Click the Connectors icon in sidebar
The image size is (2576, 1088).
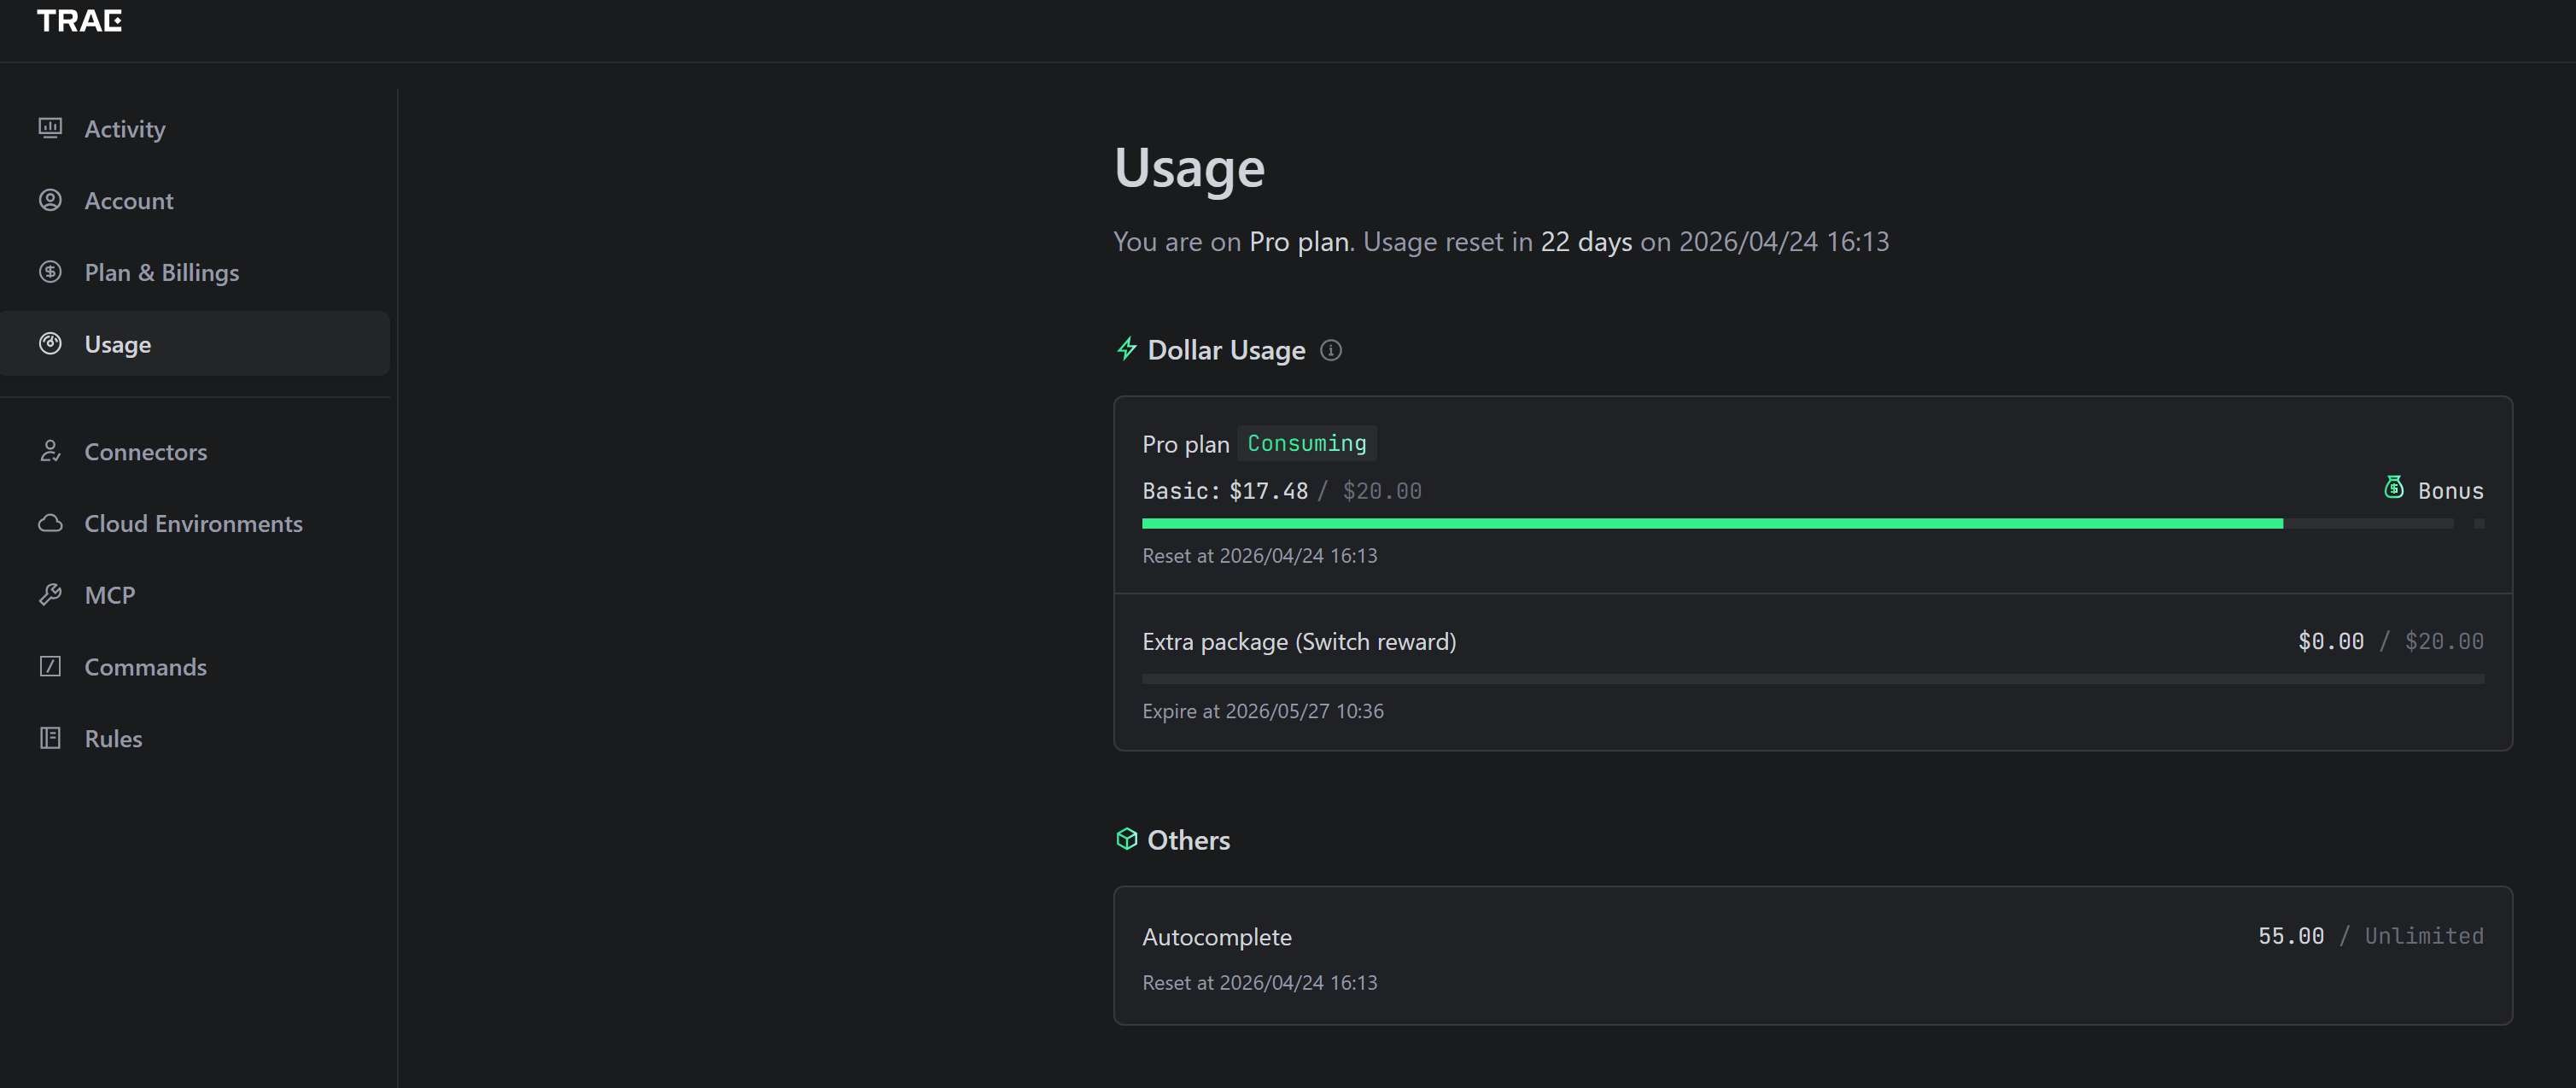pyautogui.click(x=50, y=451)
